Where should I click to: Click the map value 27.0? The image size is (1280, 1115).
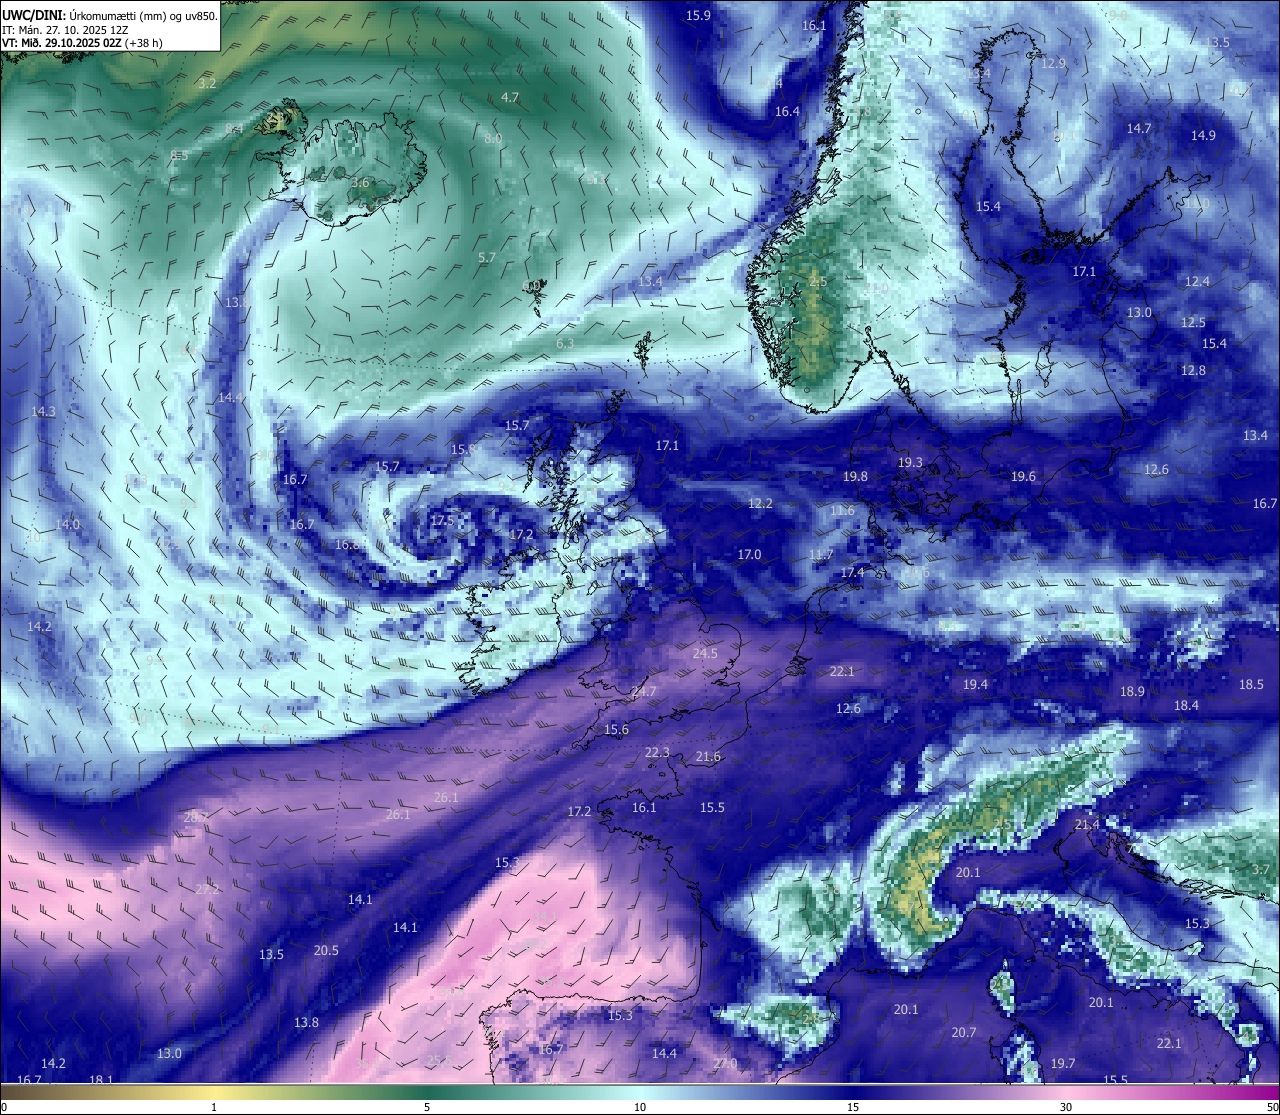(725, 1063)
